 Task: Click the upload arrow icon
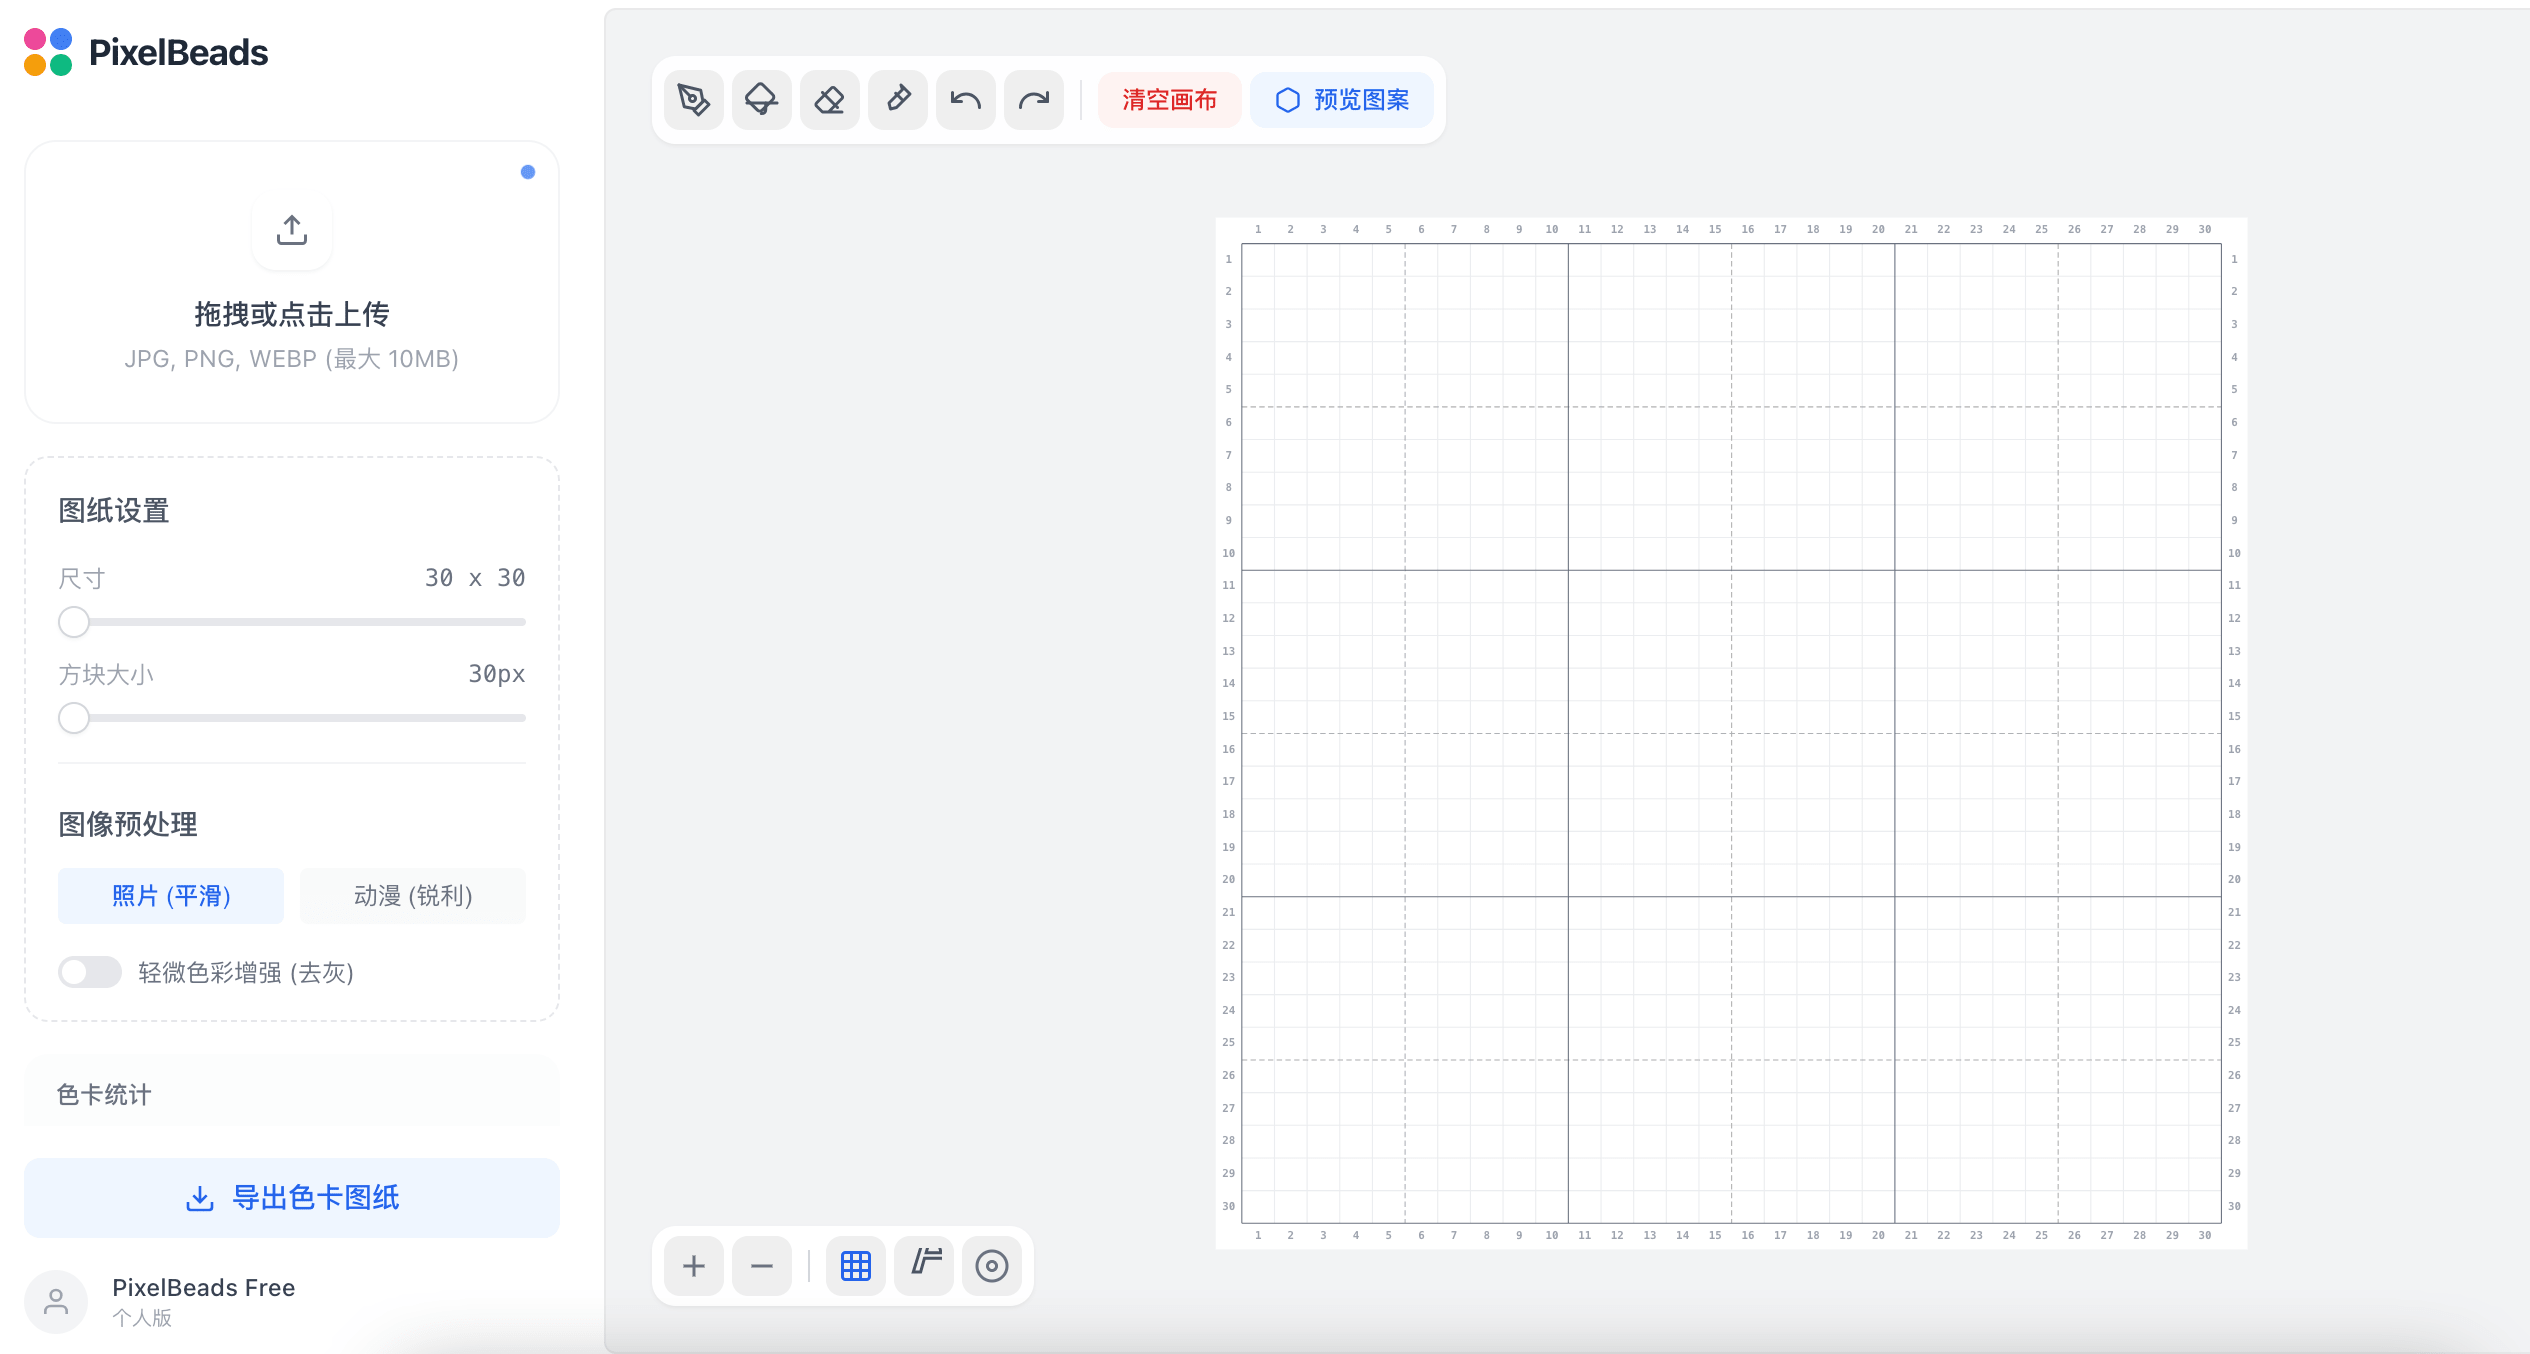(x=292, y=230)
